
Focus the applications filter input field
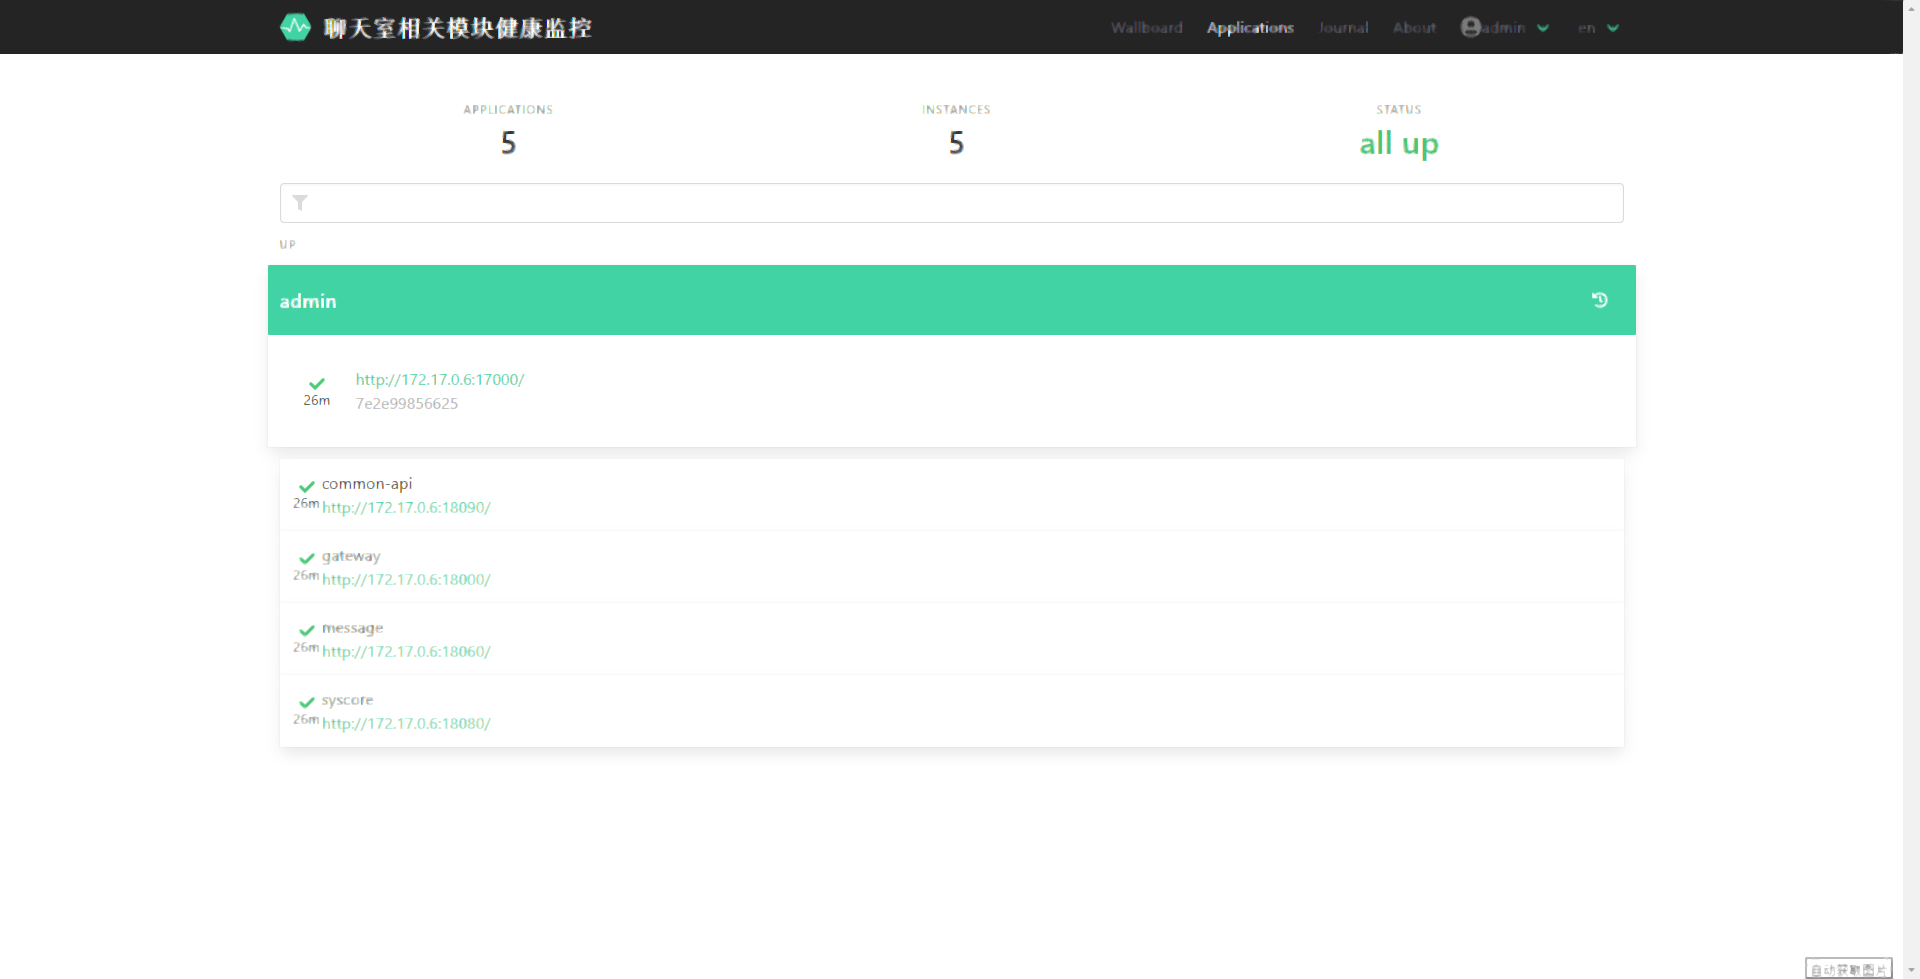click(960, 203)
